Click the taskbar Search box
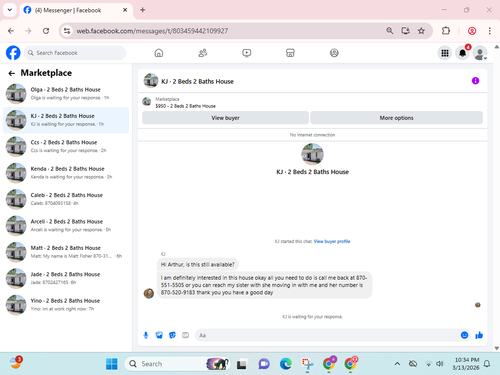 (x=177, y=364)
